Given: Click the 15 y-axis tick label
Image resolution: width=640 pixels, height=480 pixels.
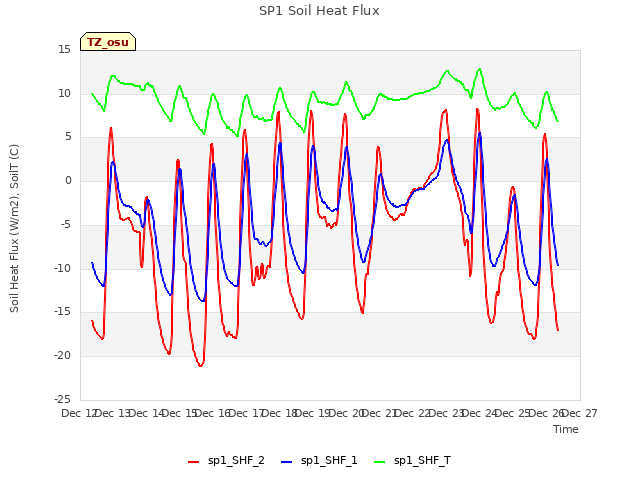Looking at the screenshot, I should pos(64,50).
